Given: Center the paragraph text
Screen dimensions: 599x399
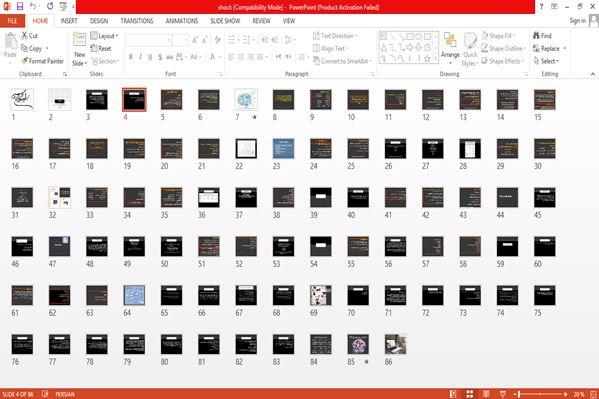Looking at the screenshot, I should coord(241,57).
